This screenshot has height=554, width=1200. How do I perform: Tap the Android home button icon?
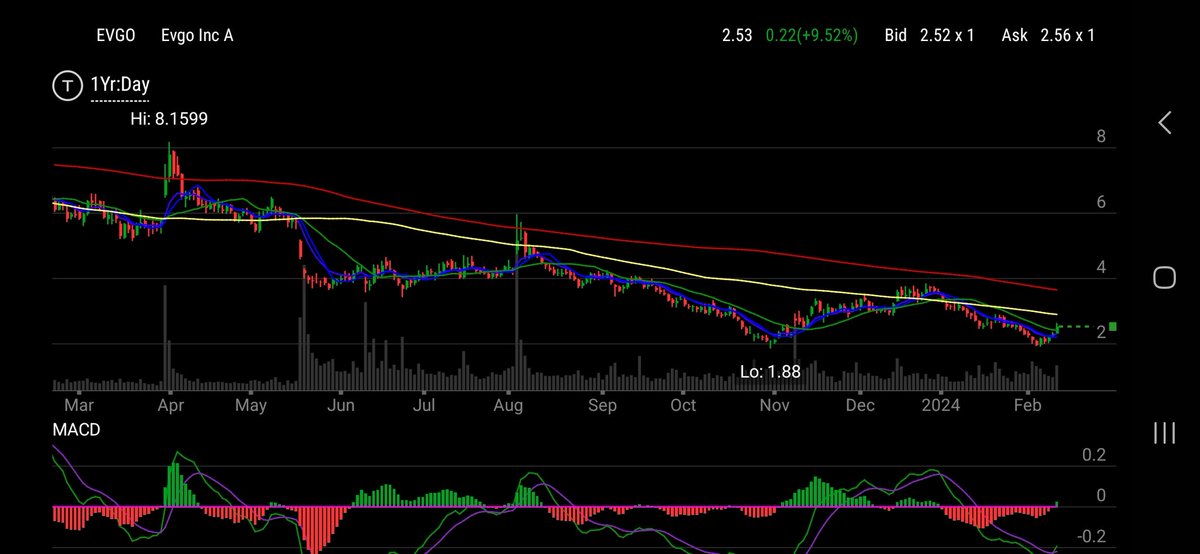1164,277
